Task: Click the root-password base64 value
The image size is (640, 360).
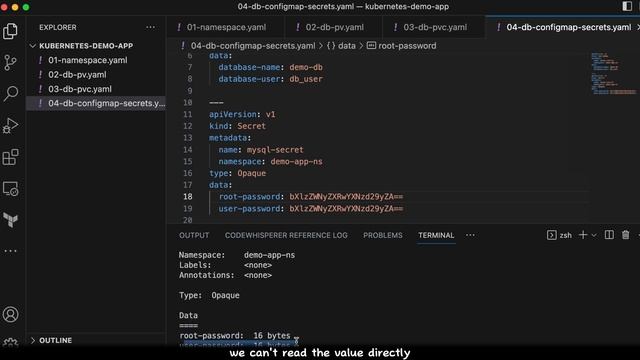Action: (346, 197)
